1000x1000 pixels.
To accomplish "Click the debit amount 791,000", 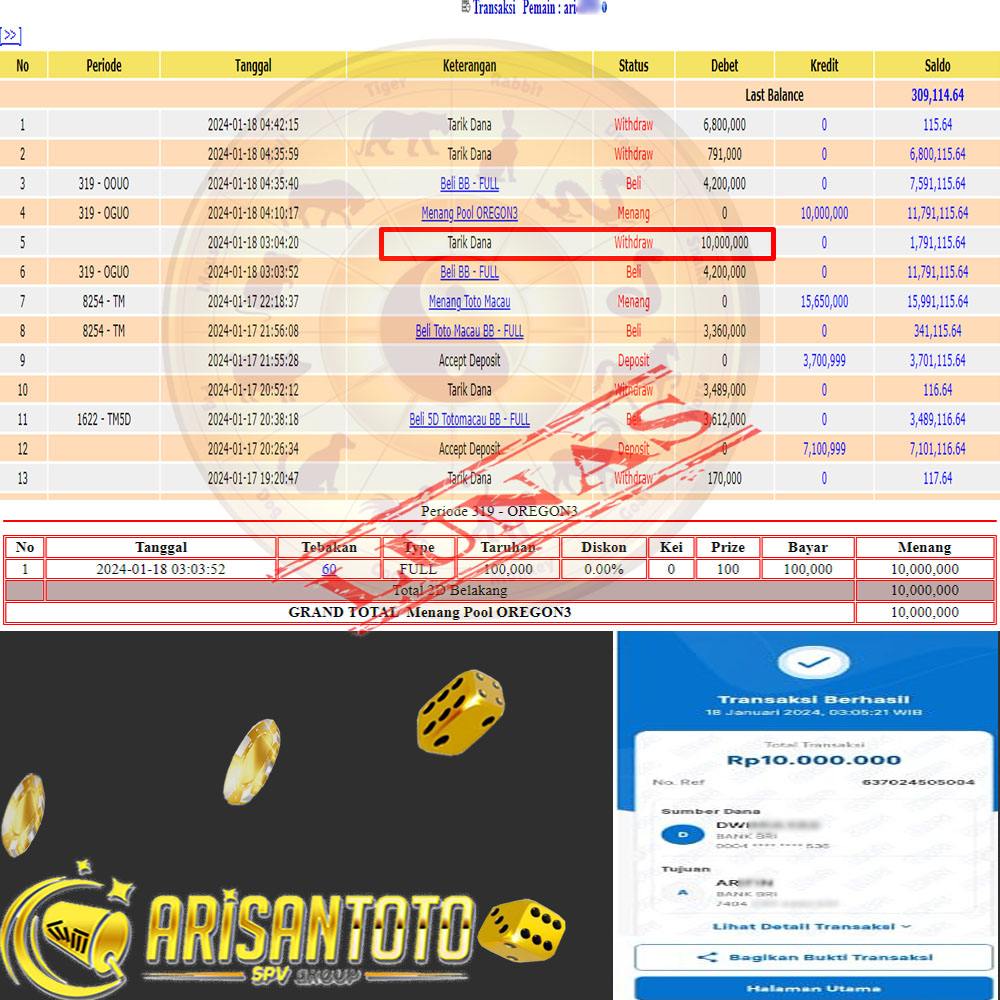I will (724, 154).
